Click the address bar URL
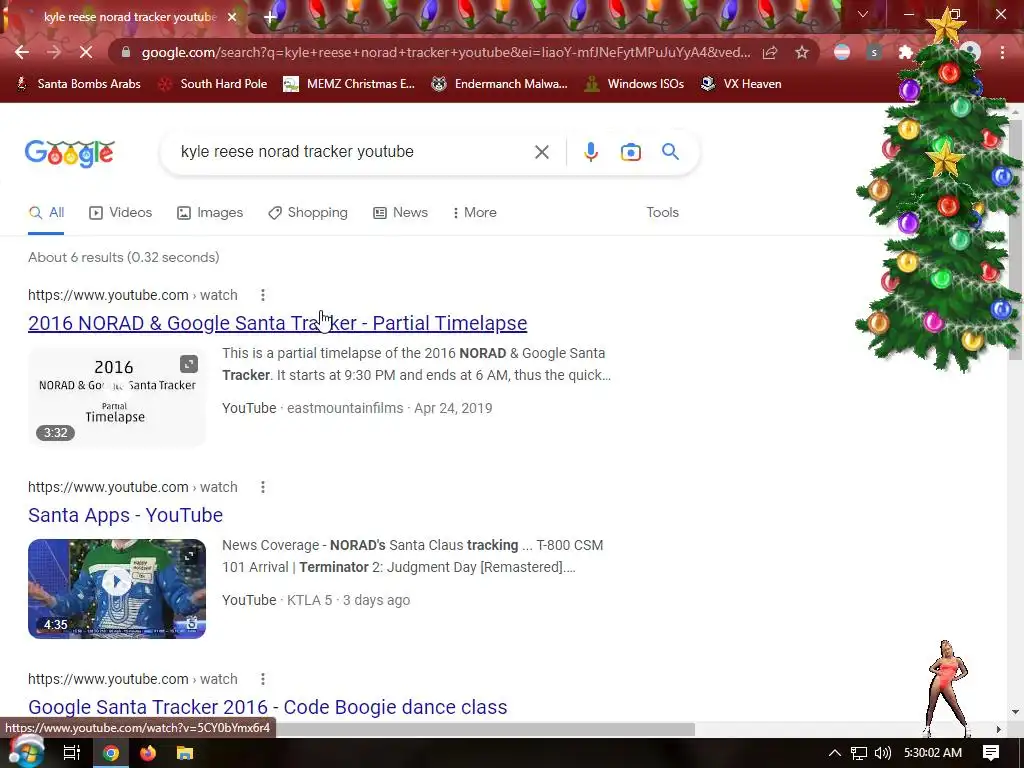 coord(445,52)
